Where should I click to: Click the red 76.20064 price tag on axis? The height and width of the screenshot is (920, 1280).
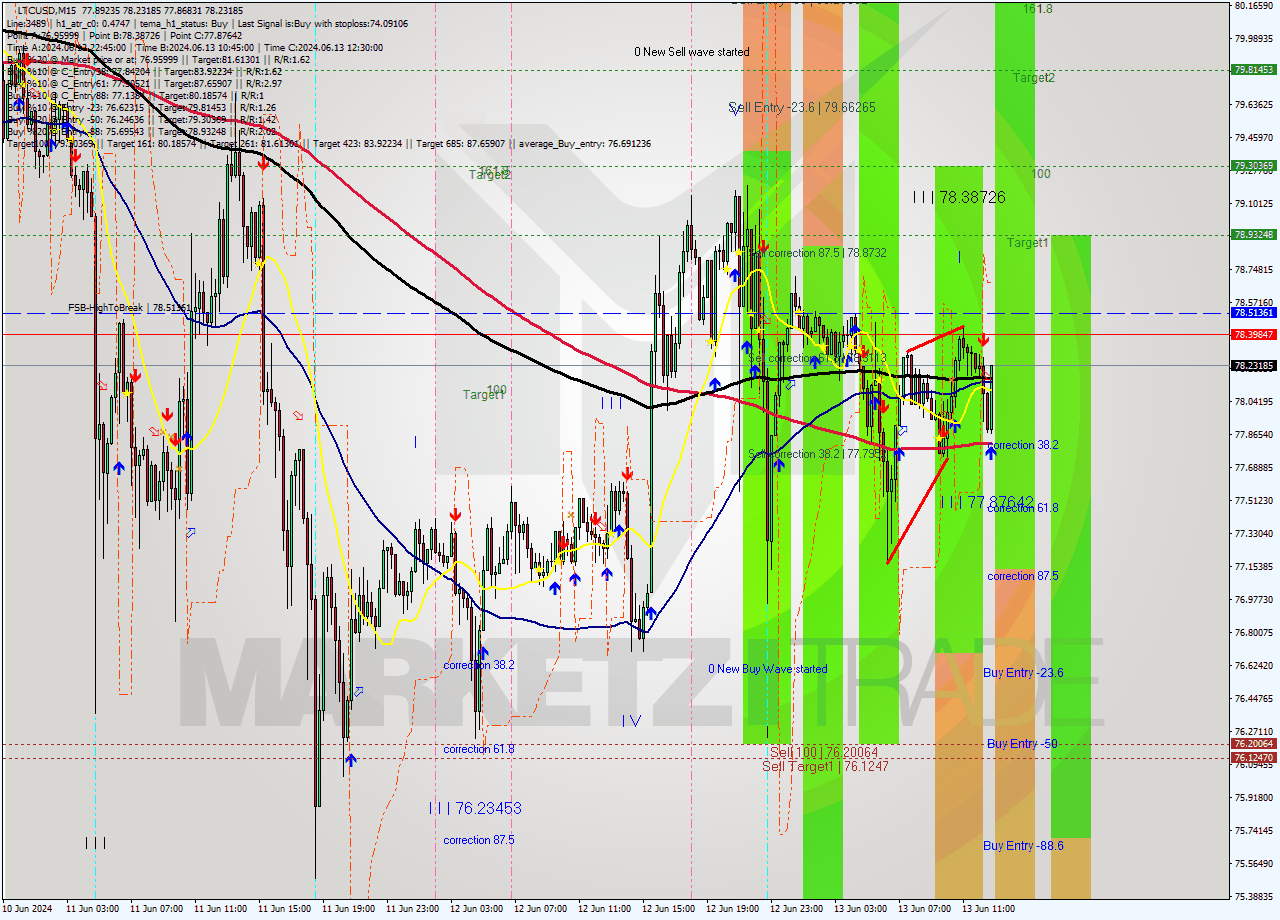1254,744
